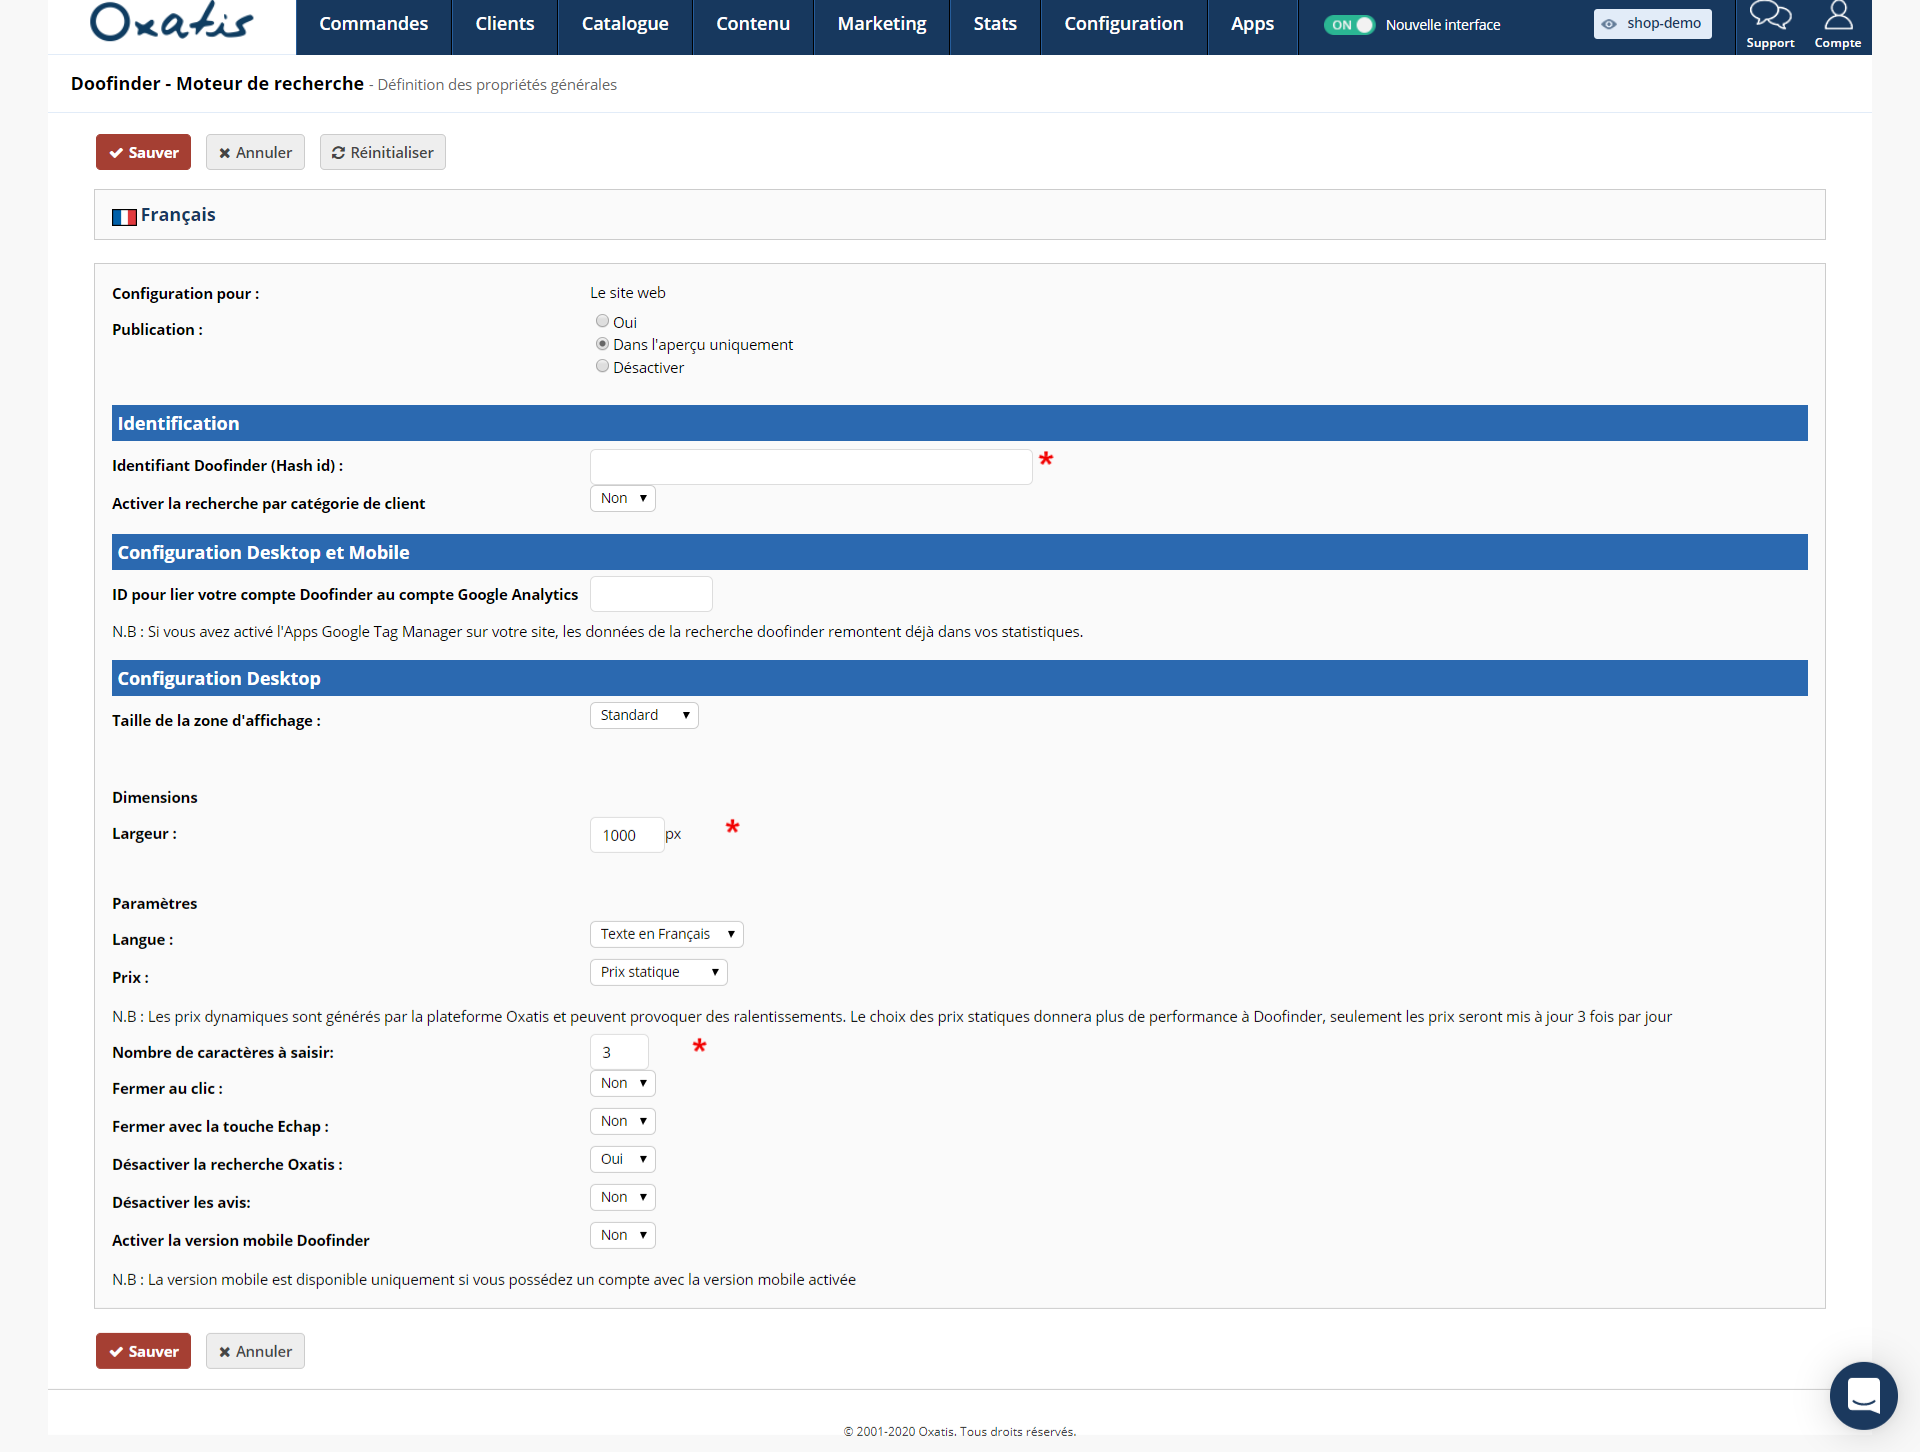
Task: Open shop-demo preview
Action: click(1652, 24)
